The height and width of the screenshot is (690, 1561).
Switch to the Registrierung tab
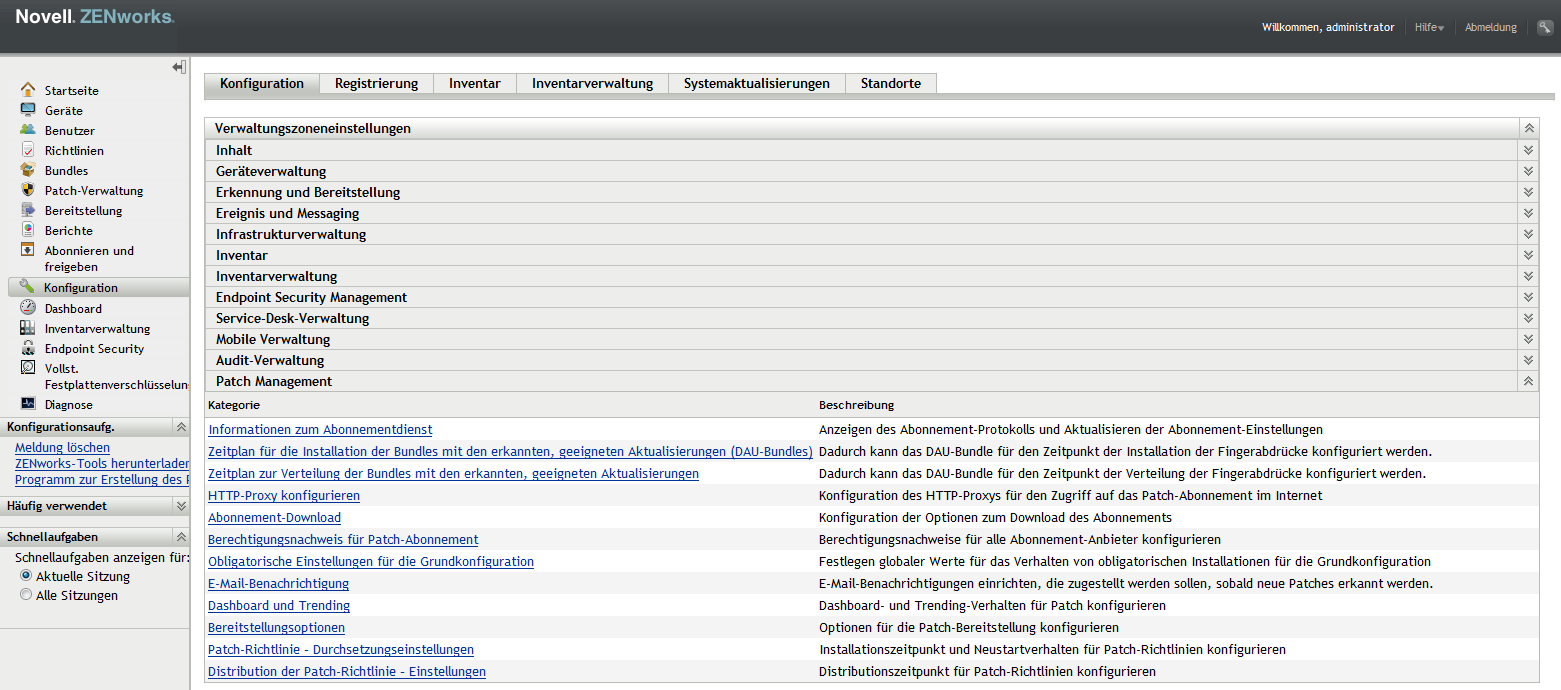pyautogui.click(x=376, y=83)
